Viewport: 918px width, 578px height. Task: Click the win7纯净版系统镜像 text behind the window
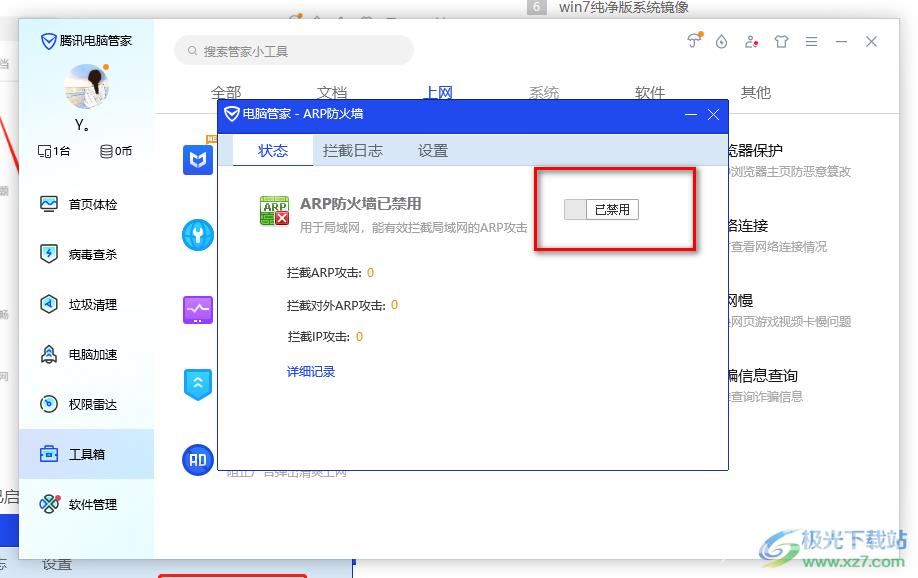pyautogui.click(x=624, y=8)
